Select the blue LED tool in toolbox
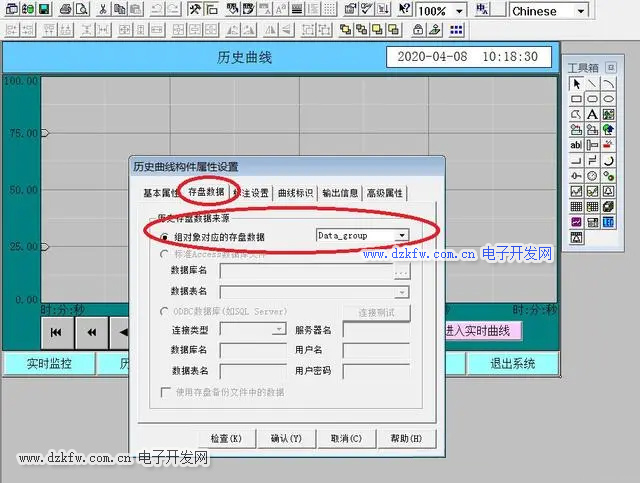The image size is (640, 483). click(608, 222)
